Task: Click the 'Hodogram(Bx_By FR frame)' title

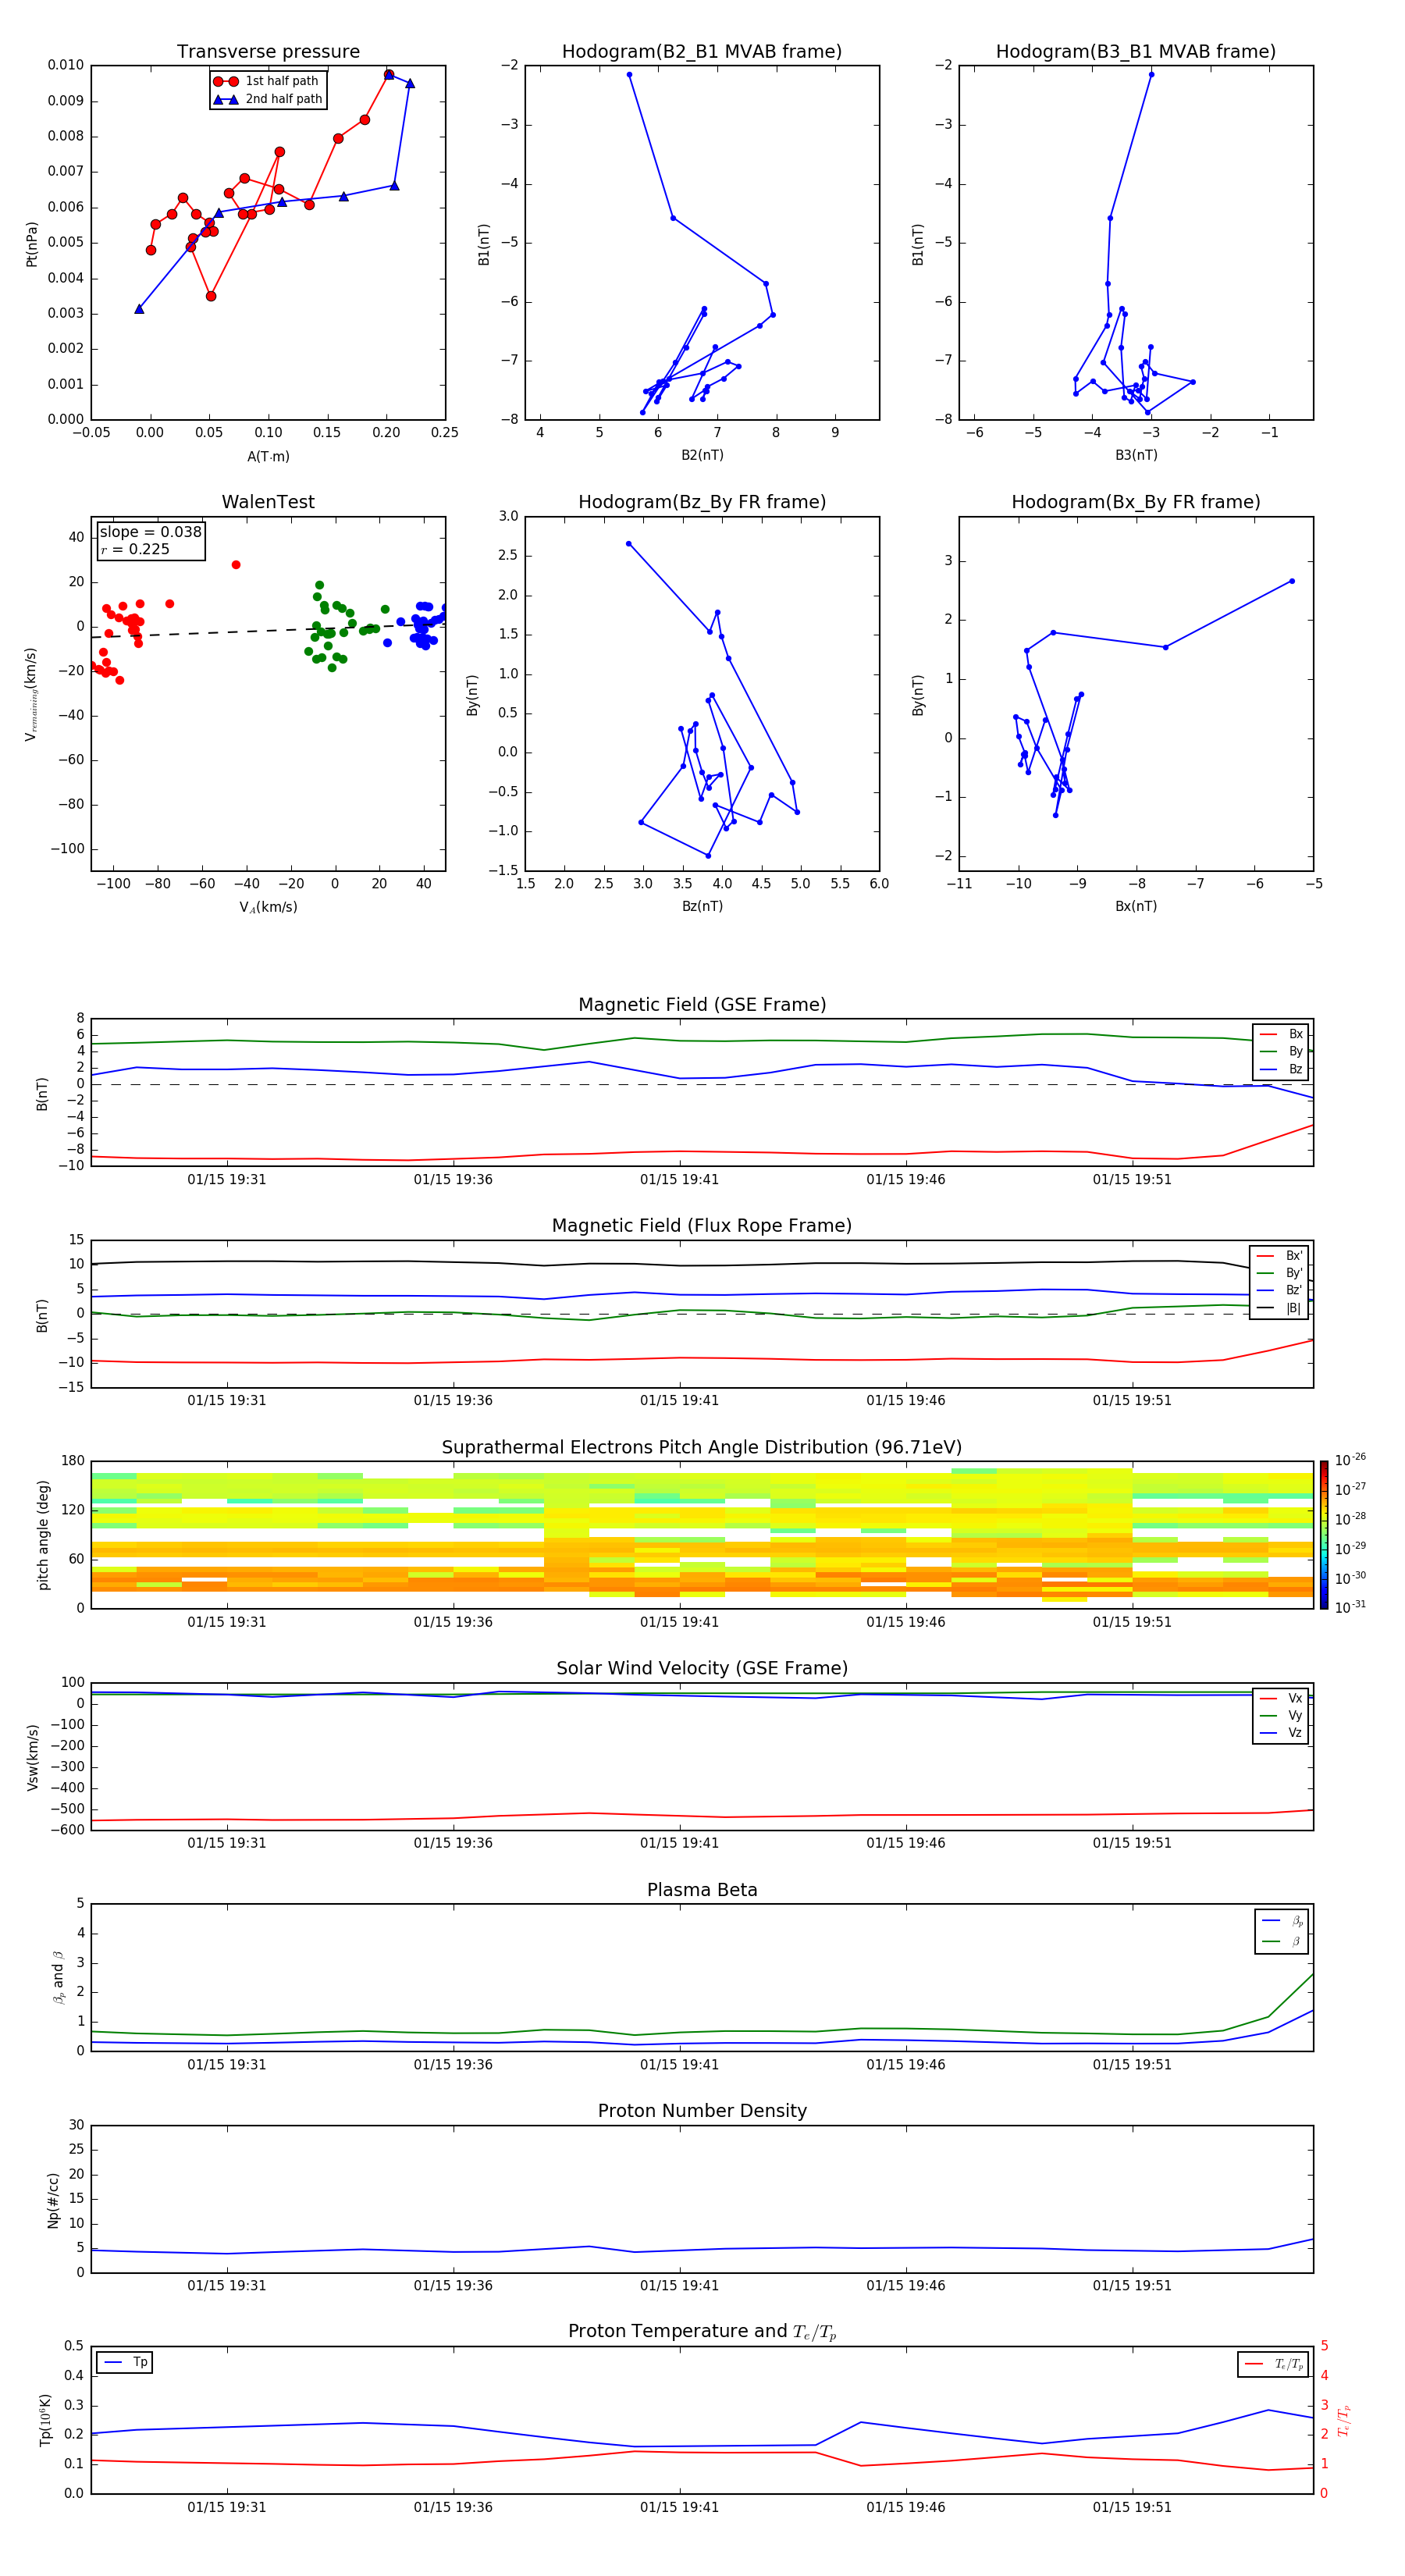Action: (x=1136, y=502)
